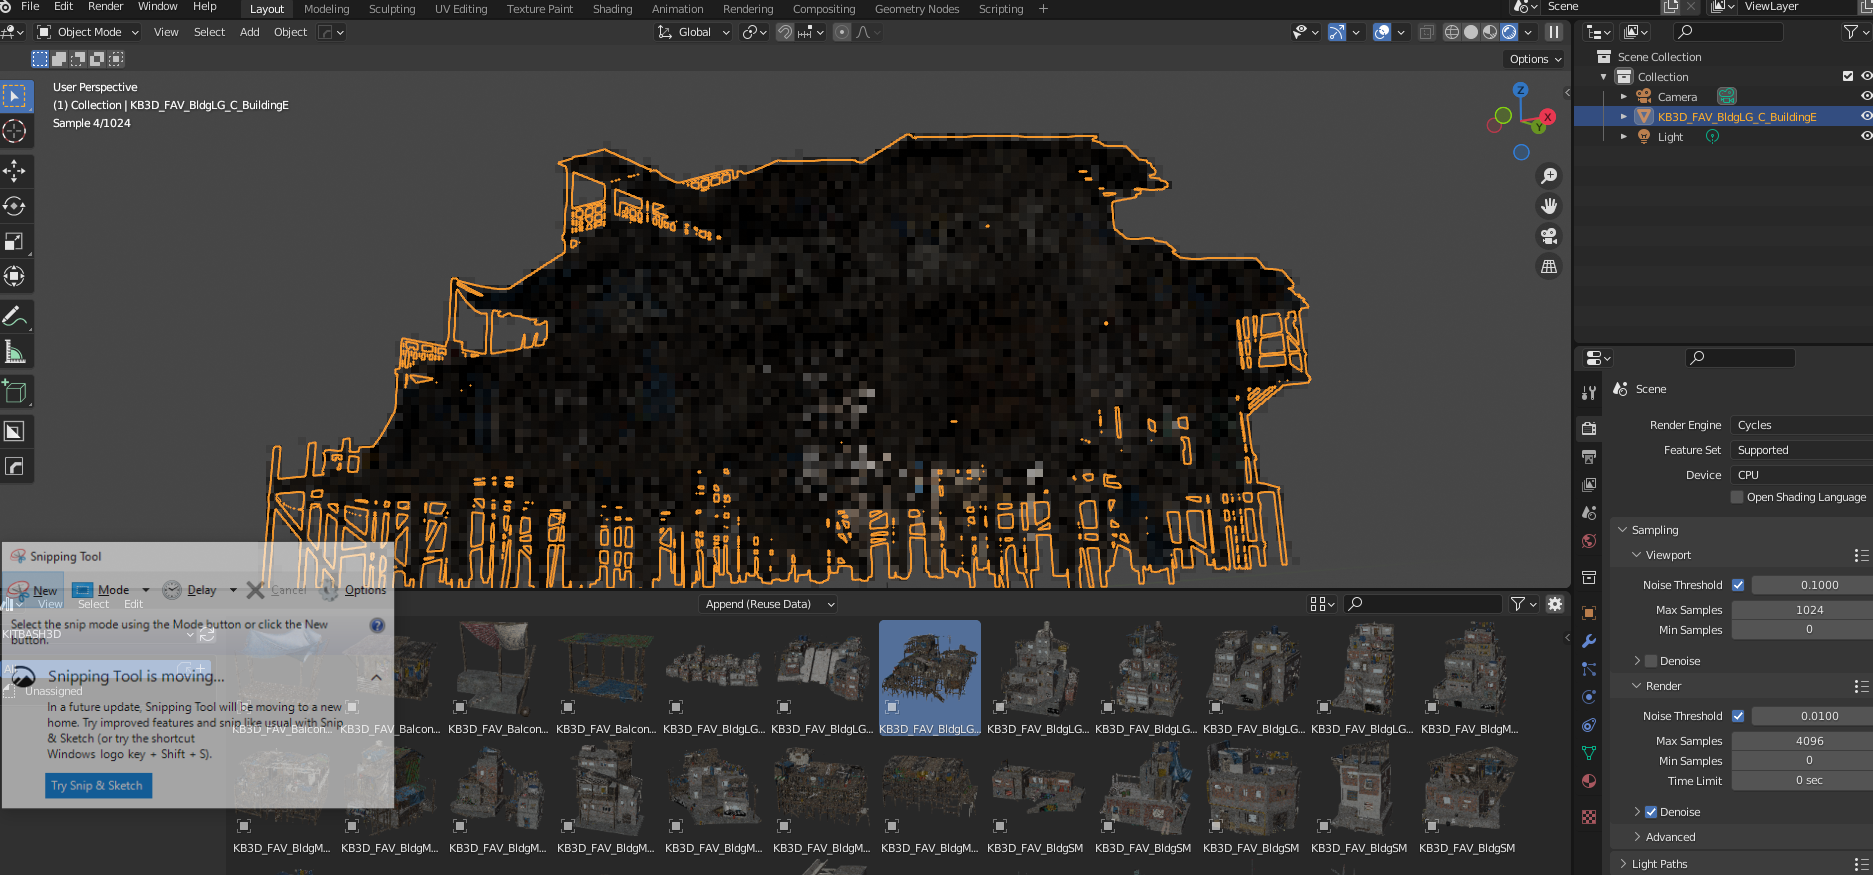This screenshot has height=875, width=1873.
Task: Switch to Rendered viewport shading
Action: tap(1509, 32)
